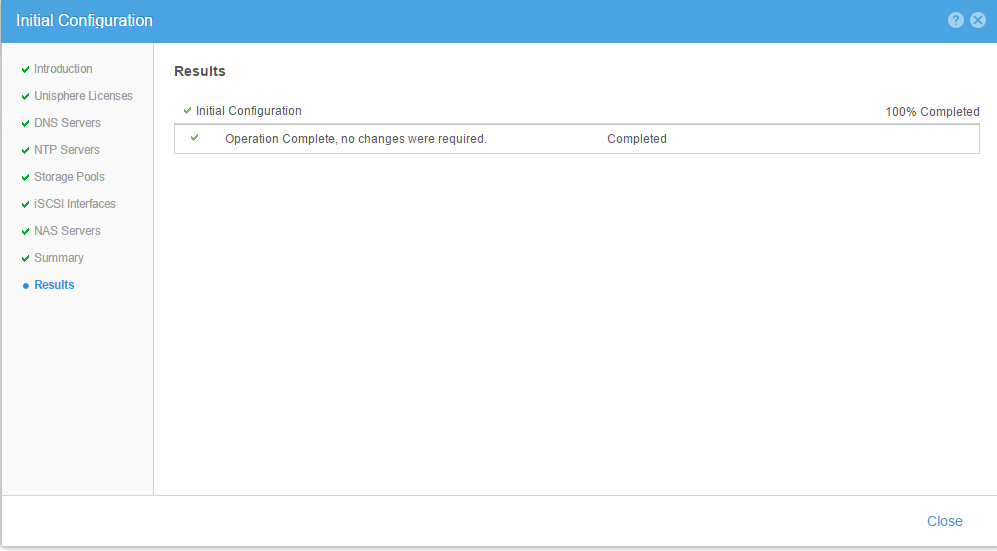Open the help question mark icon
Screen dimensions: 997x551
(955, 20)
